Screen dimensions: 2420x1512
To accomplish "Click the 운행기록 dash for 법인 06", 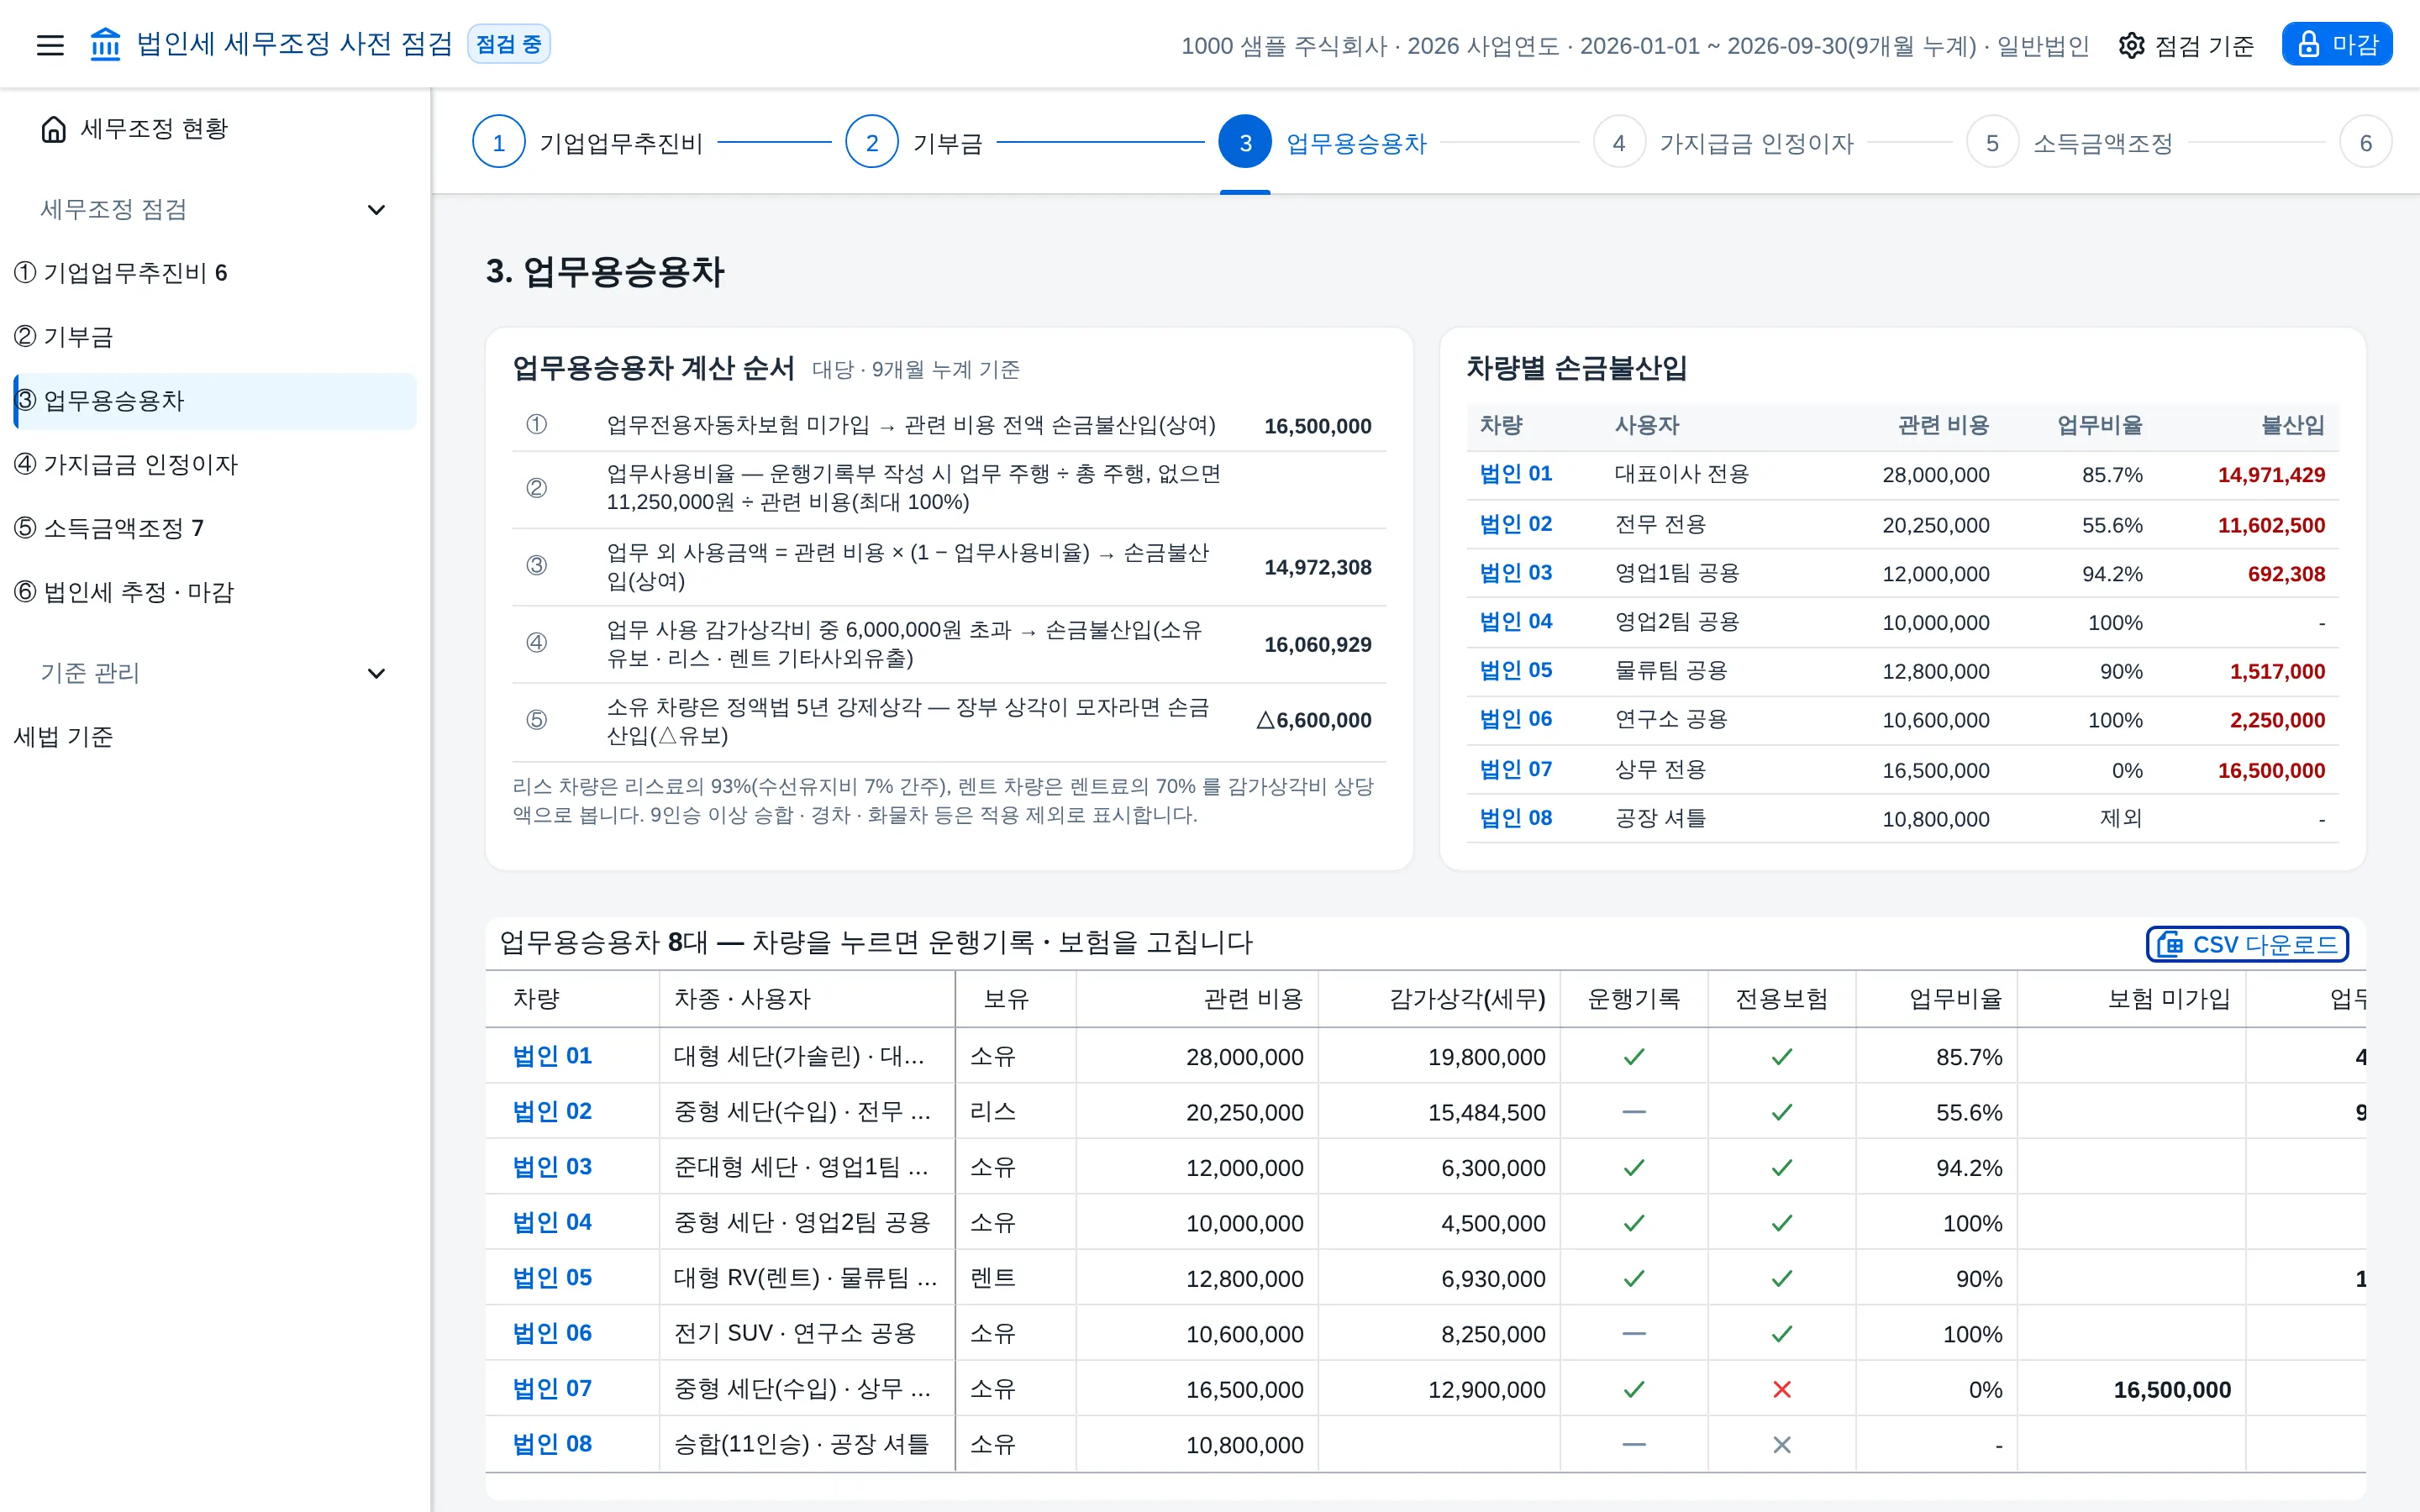I will coord(1634,1333).
